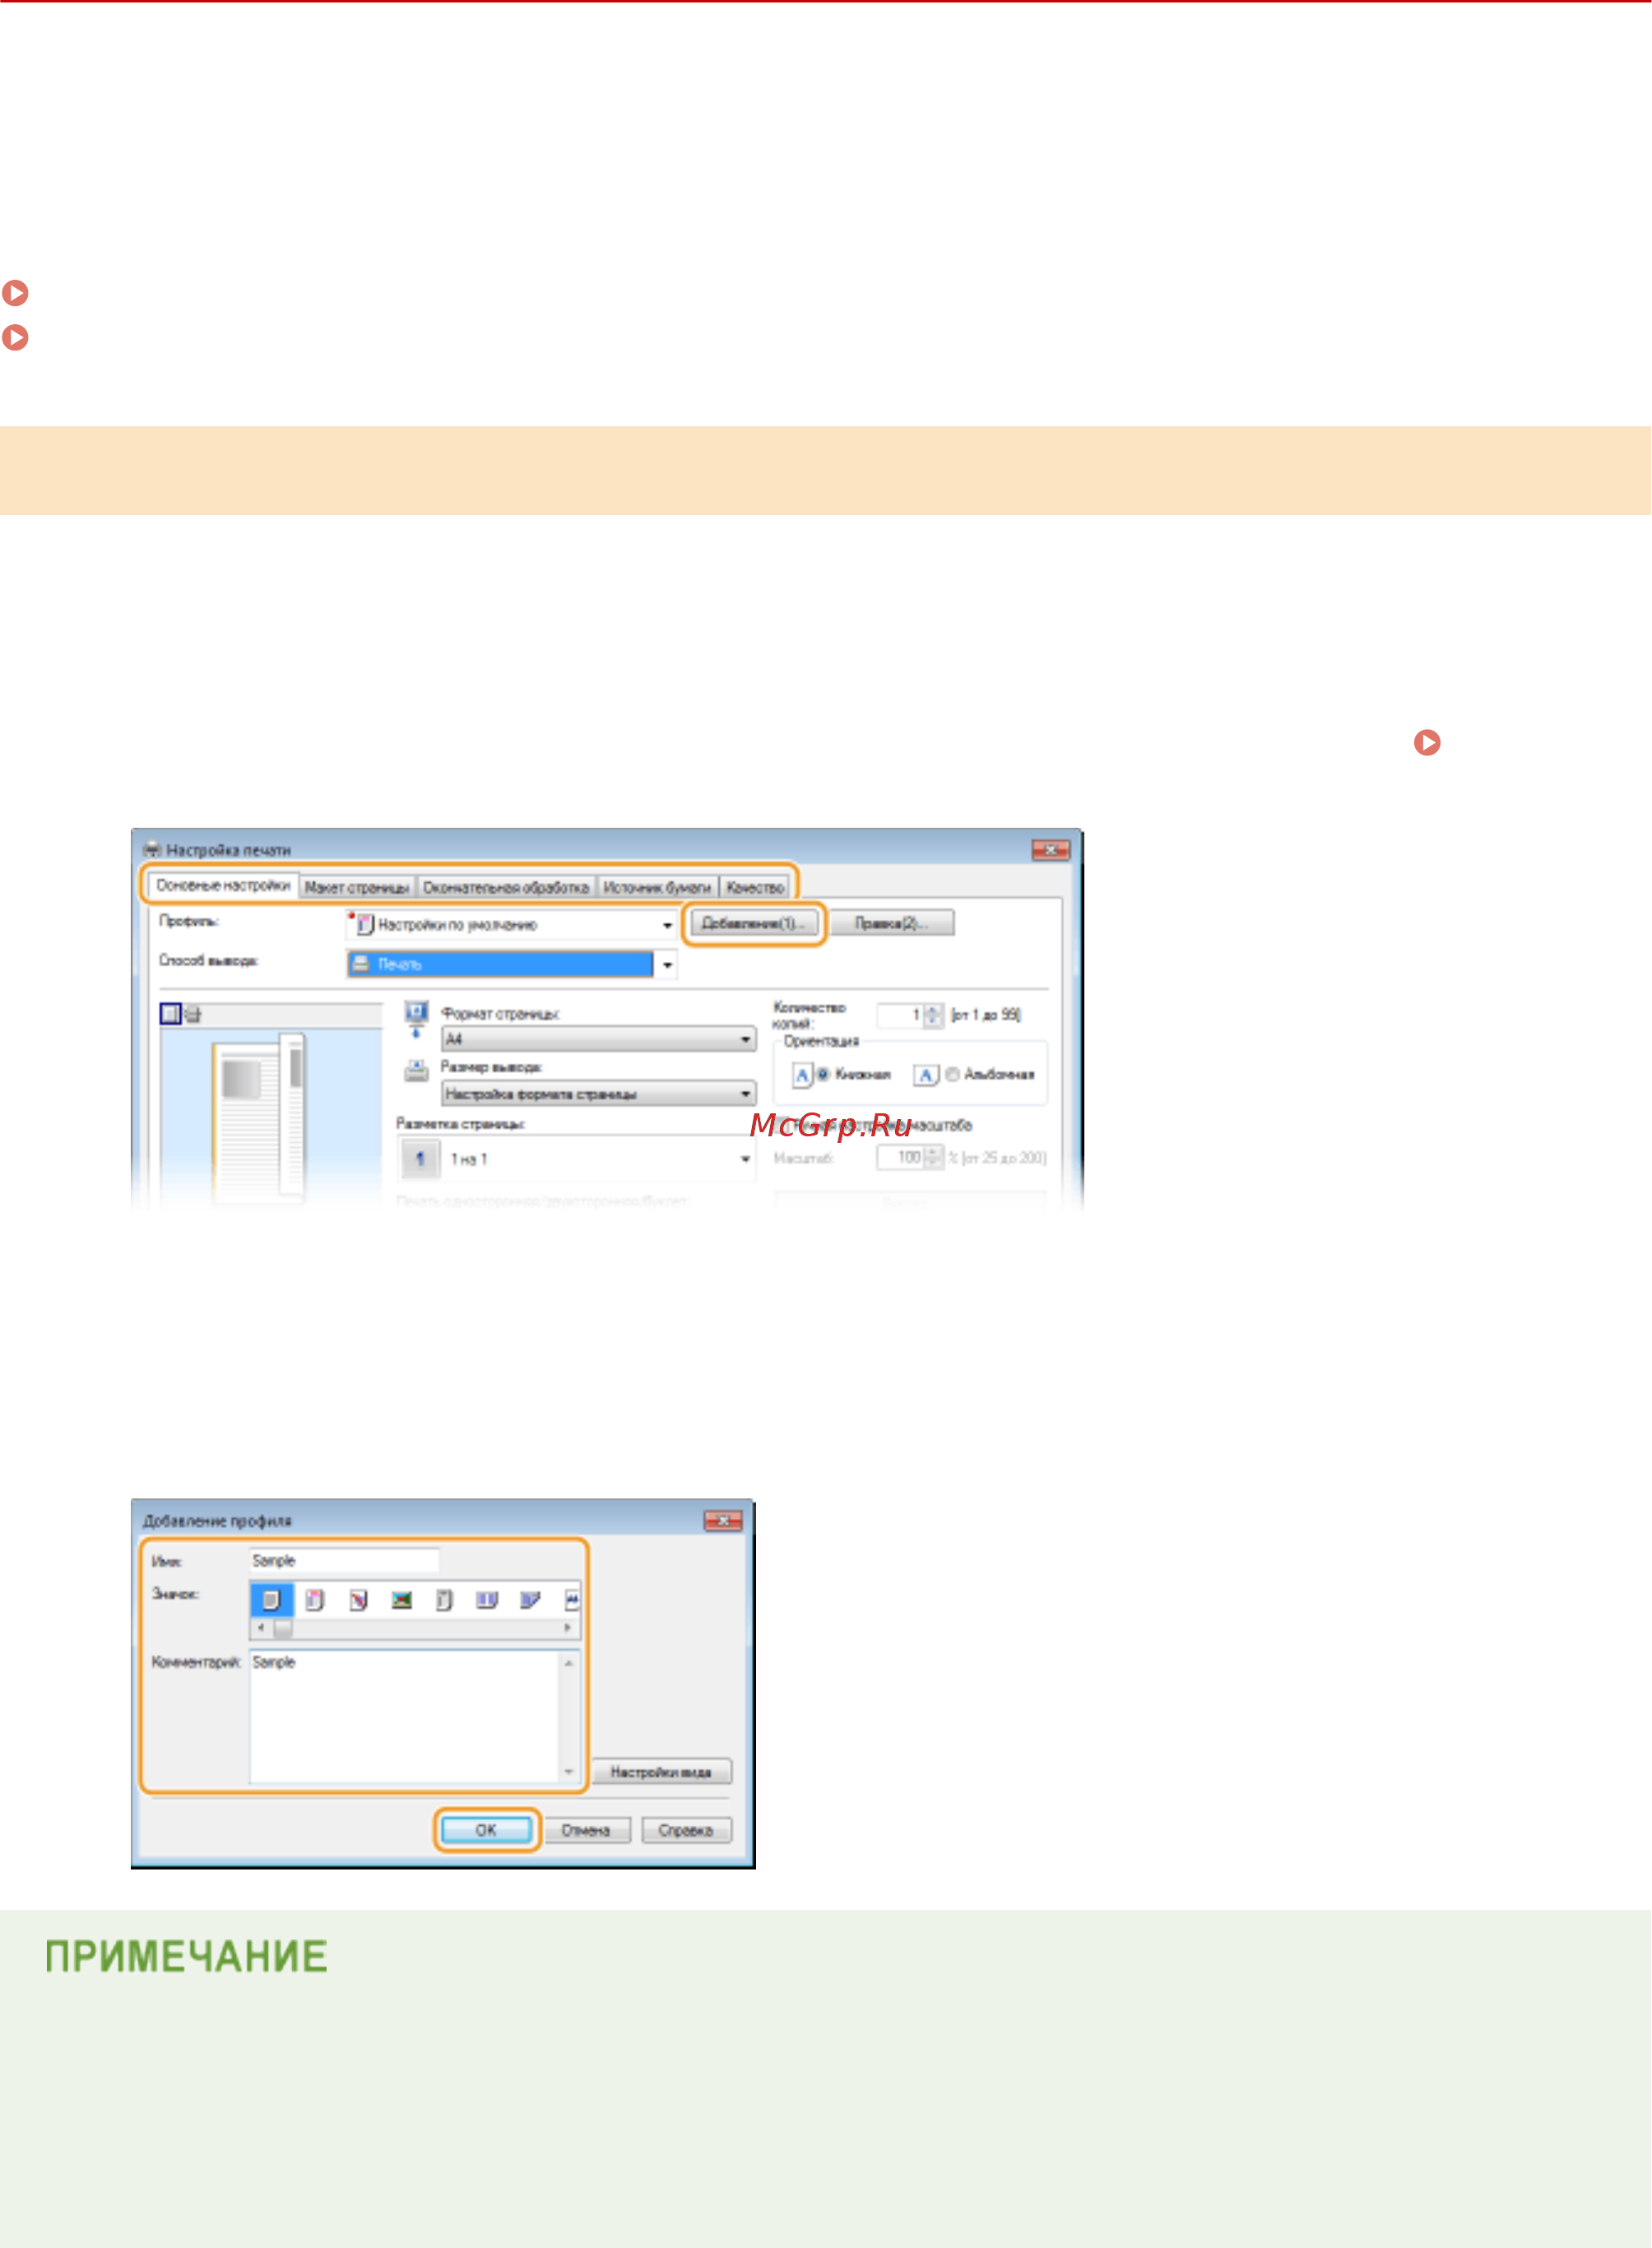Image resolution: width=1652 pixels, height=2248 pixels.
Task: Click the Справка button
Action: [686, 1830]
